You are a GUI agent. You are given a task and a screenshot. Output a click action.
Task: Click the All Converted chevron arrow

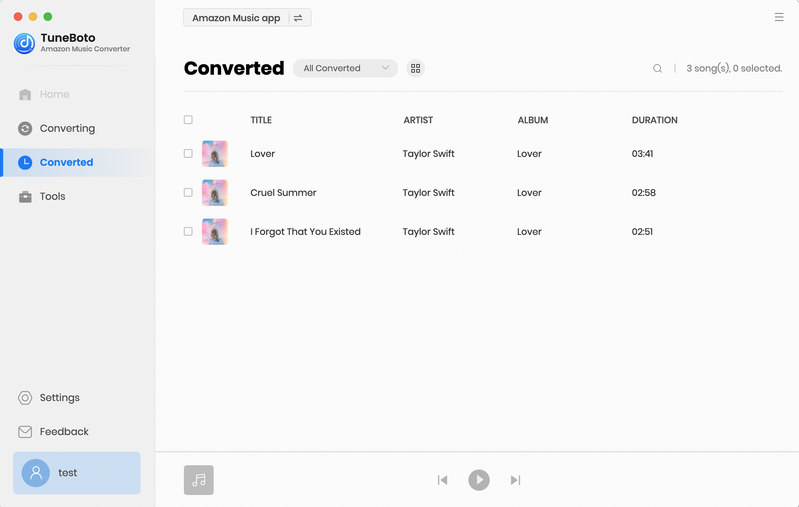point(385,68)
